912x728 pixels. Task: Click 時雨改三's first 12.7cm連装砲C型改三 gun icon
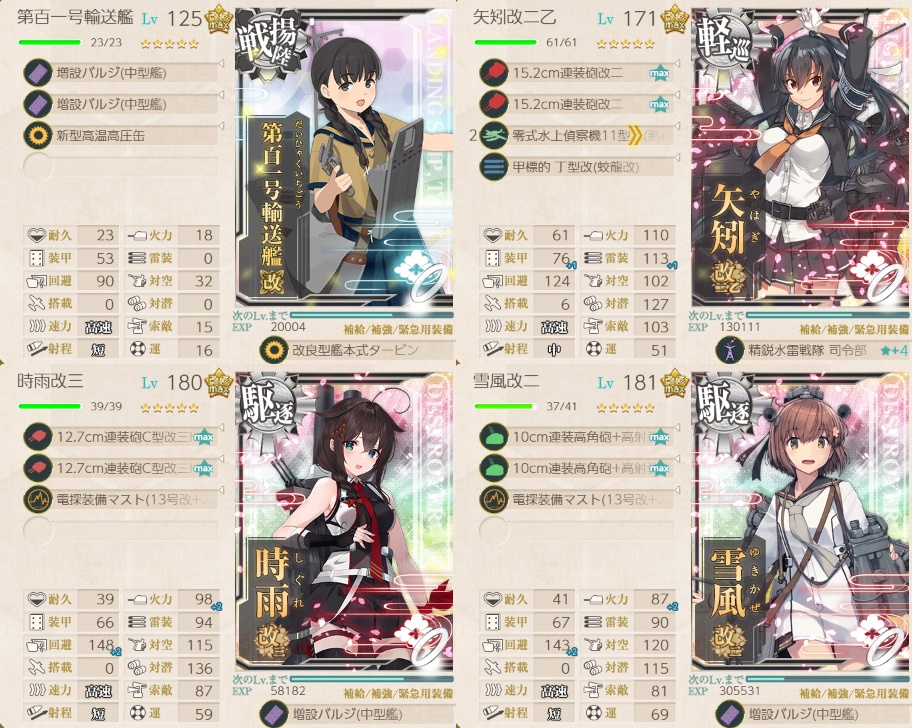point(38,437)
